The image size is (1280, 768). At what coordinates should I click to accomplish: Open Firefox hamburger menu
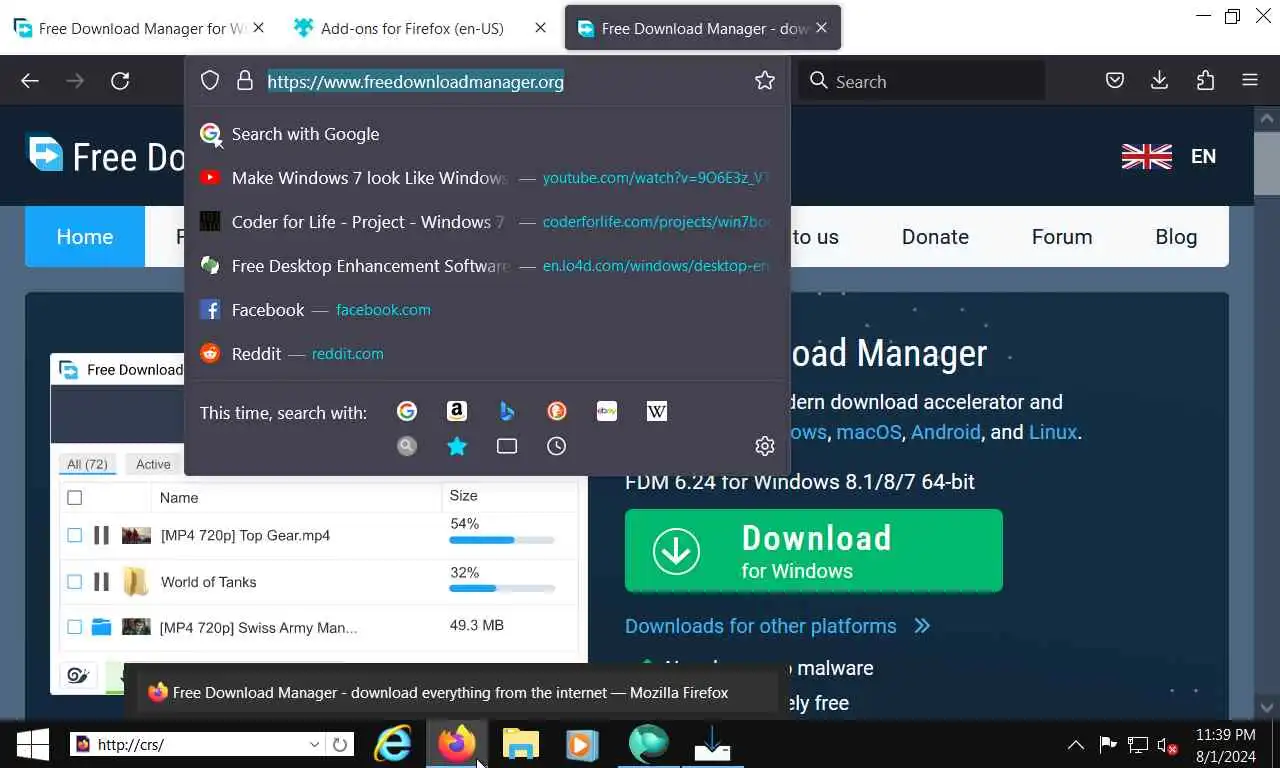(1250, 81)
